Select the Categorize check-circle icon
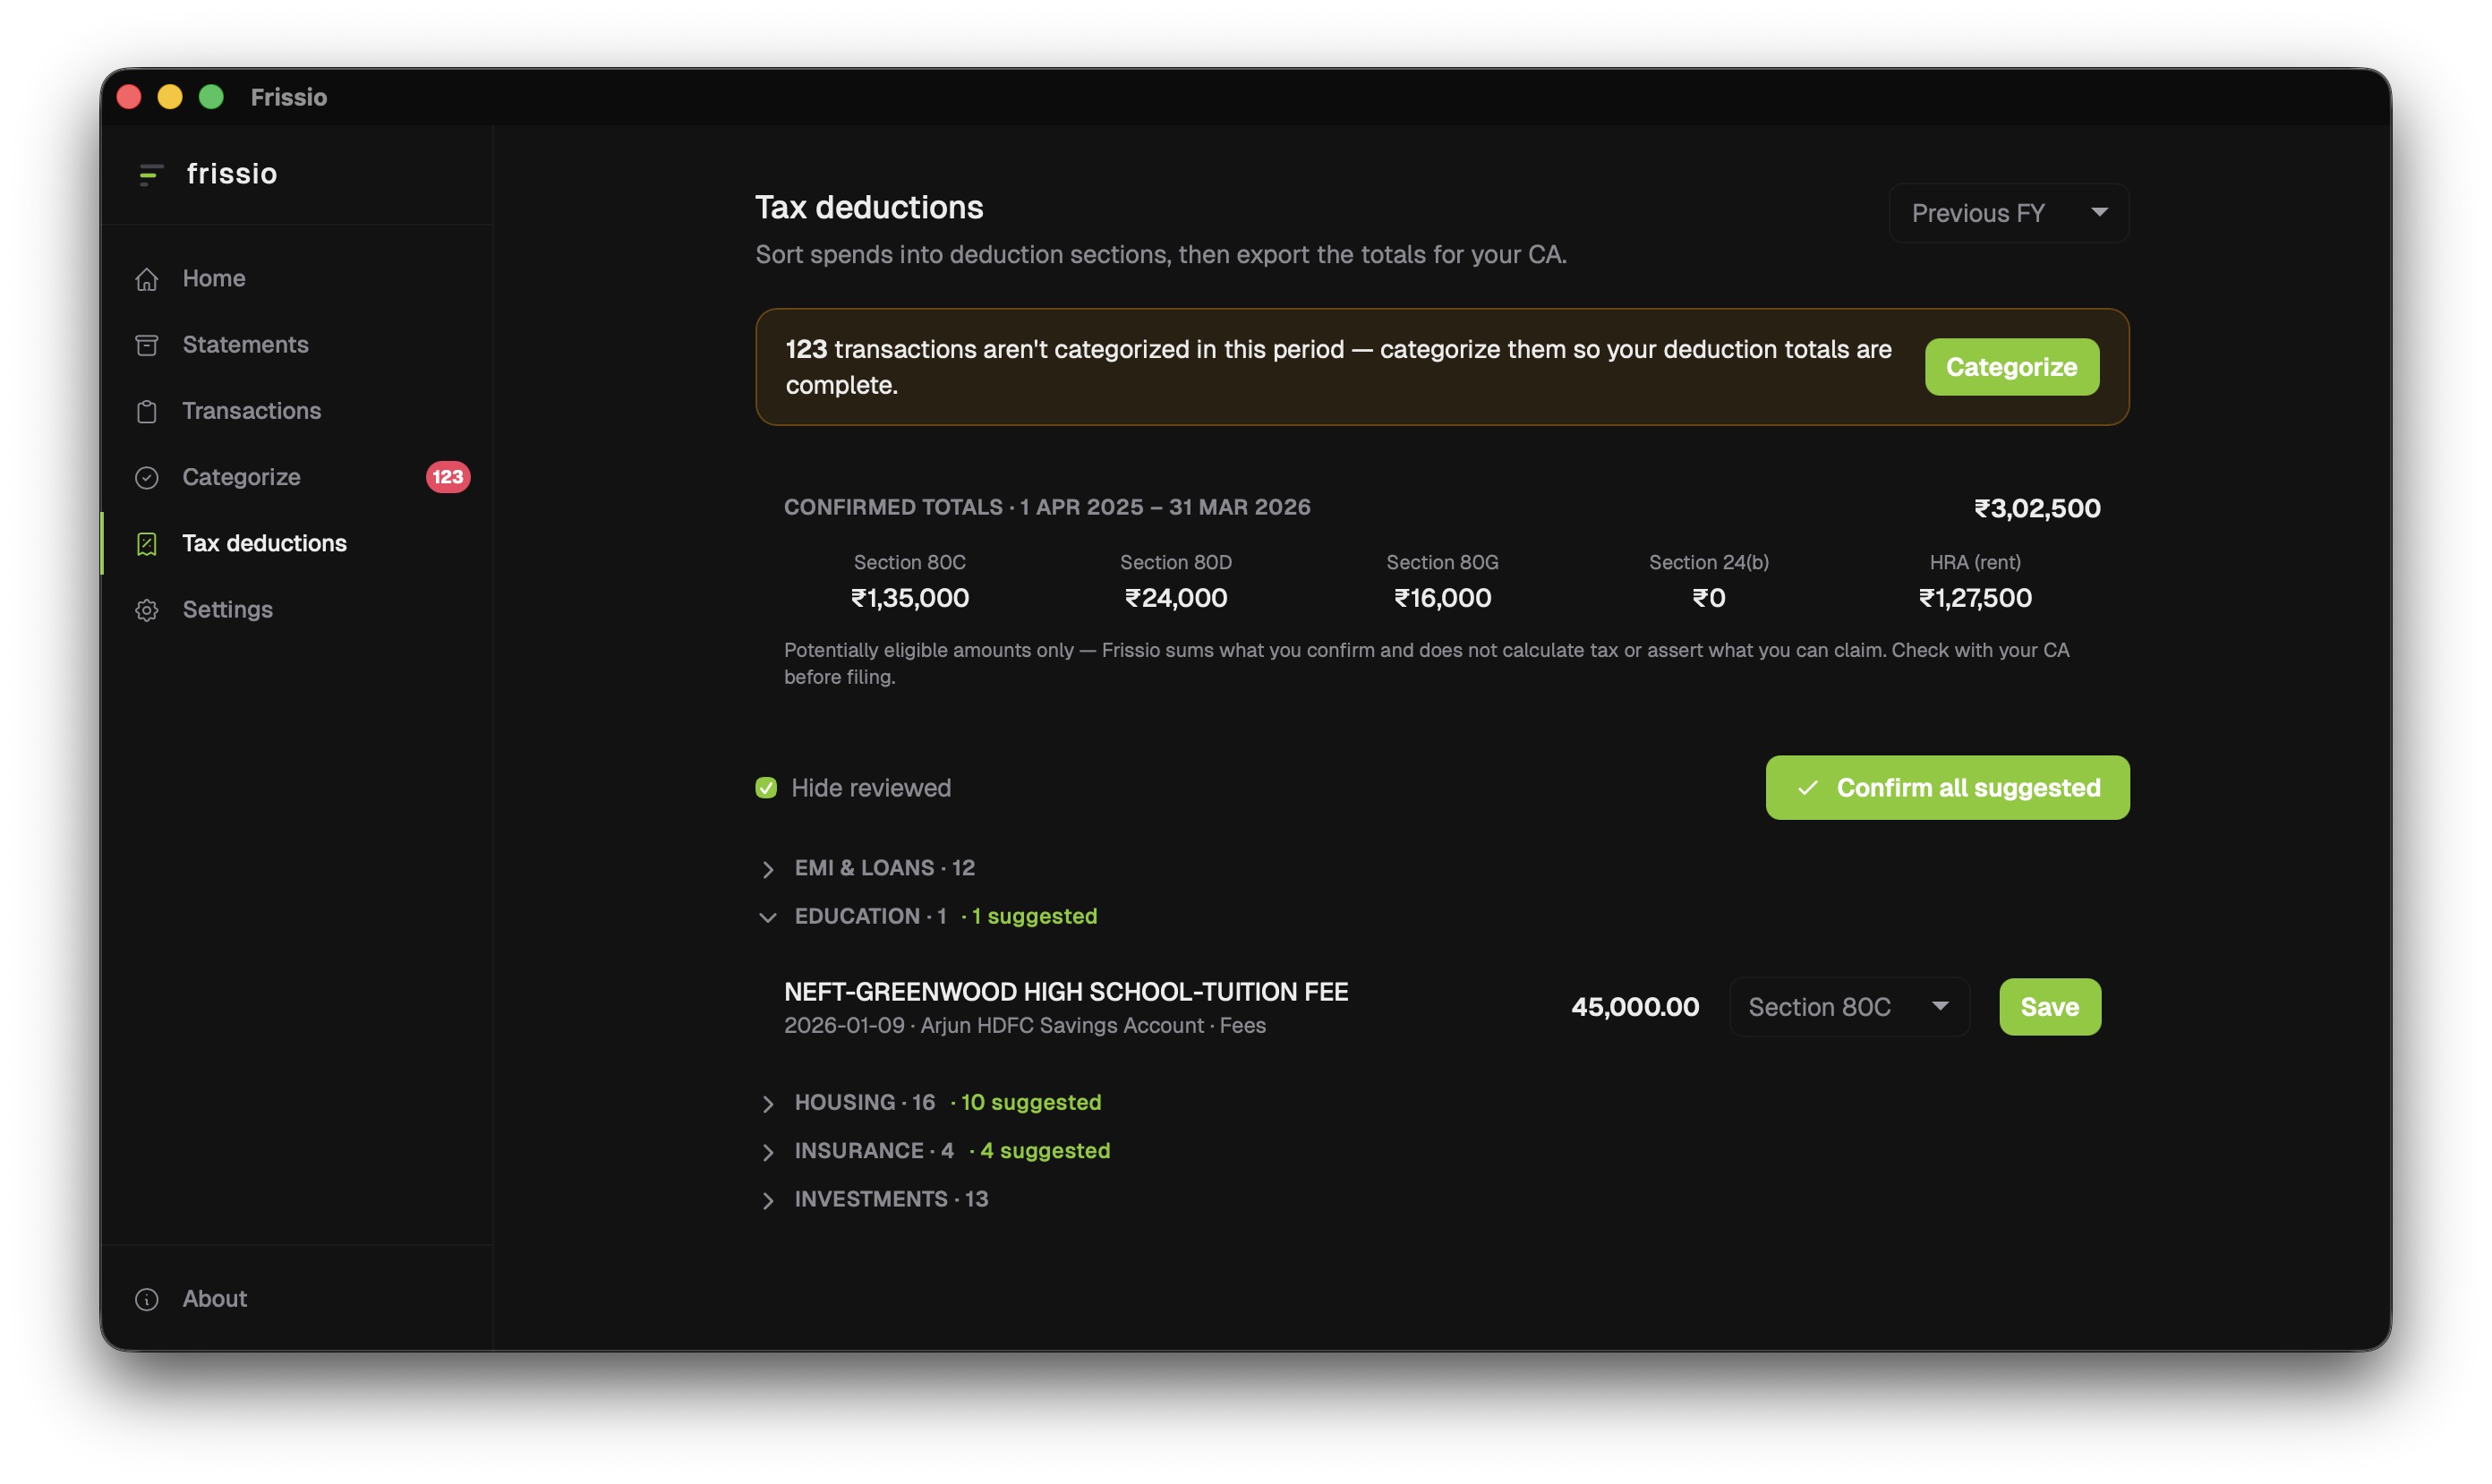 point(147,478)
